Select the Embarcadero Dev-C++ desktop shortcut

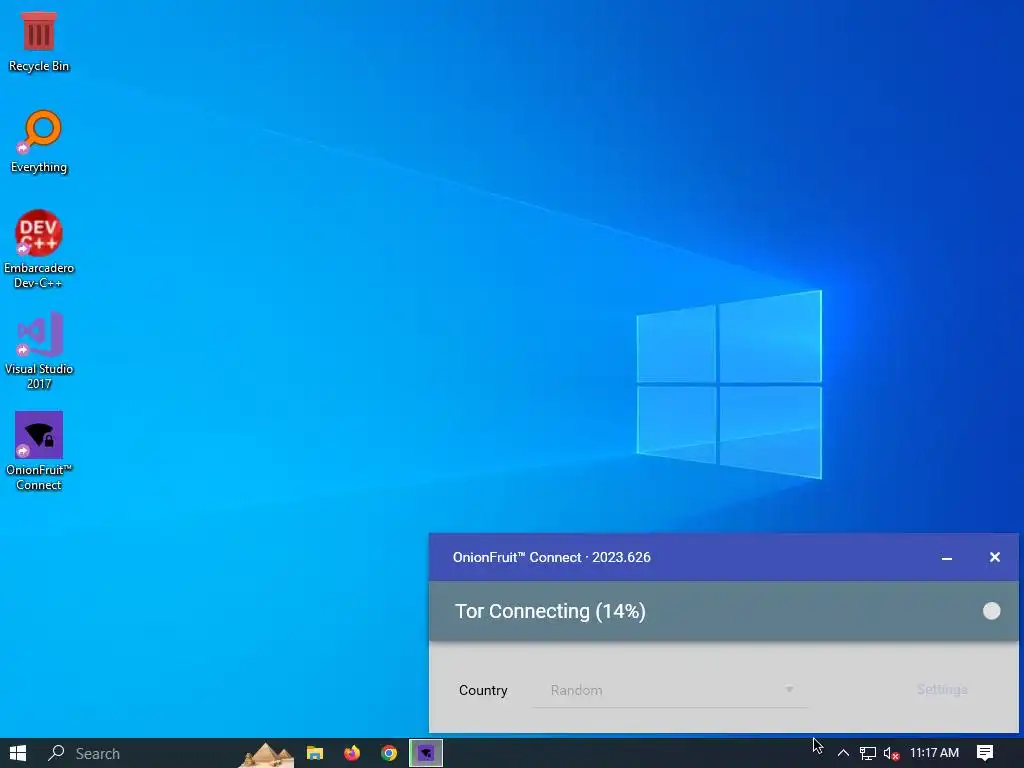pyautogui.click(x=39, y=249)
